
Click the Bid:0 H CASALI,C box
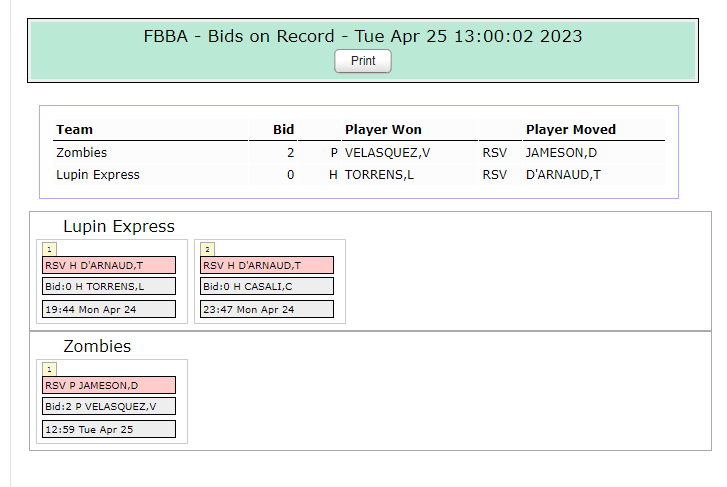(x=267, y=286)
